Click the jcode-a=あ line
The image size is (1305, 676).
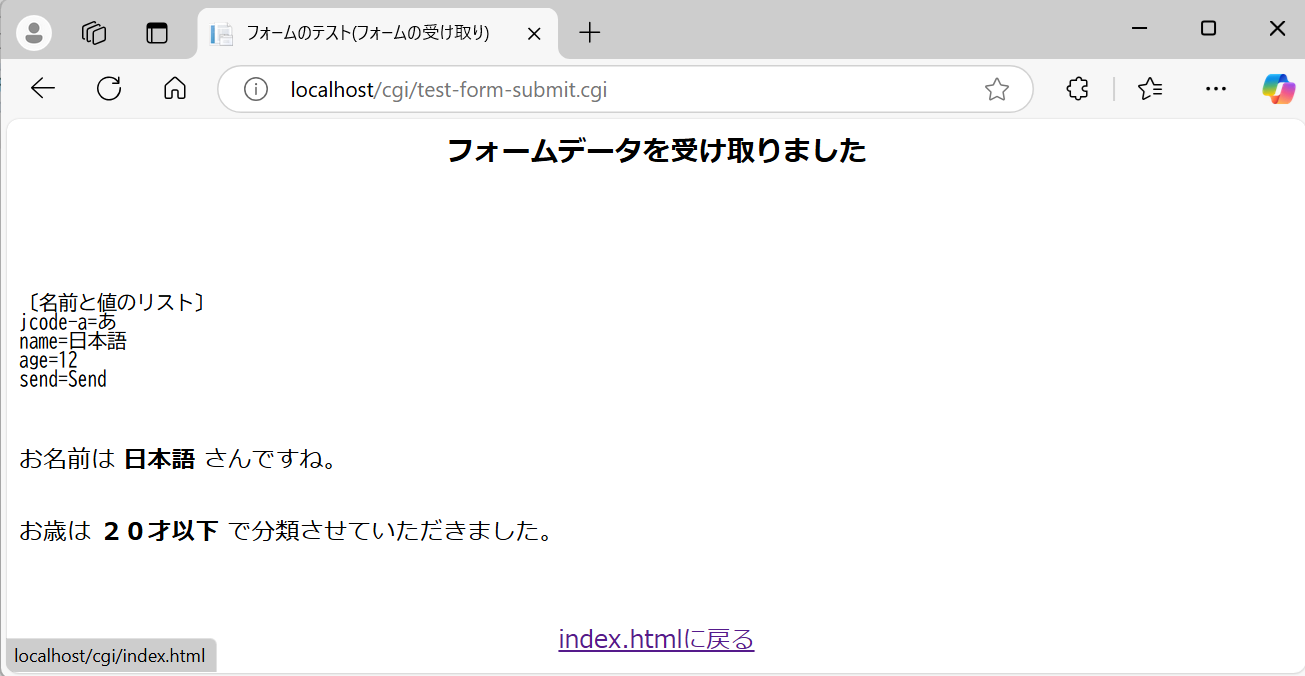(68, 322)
